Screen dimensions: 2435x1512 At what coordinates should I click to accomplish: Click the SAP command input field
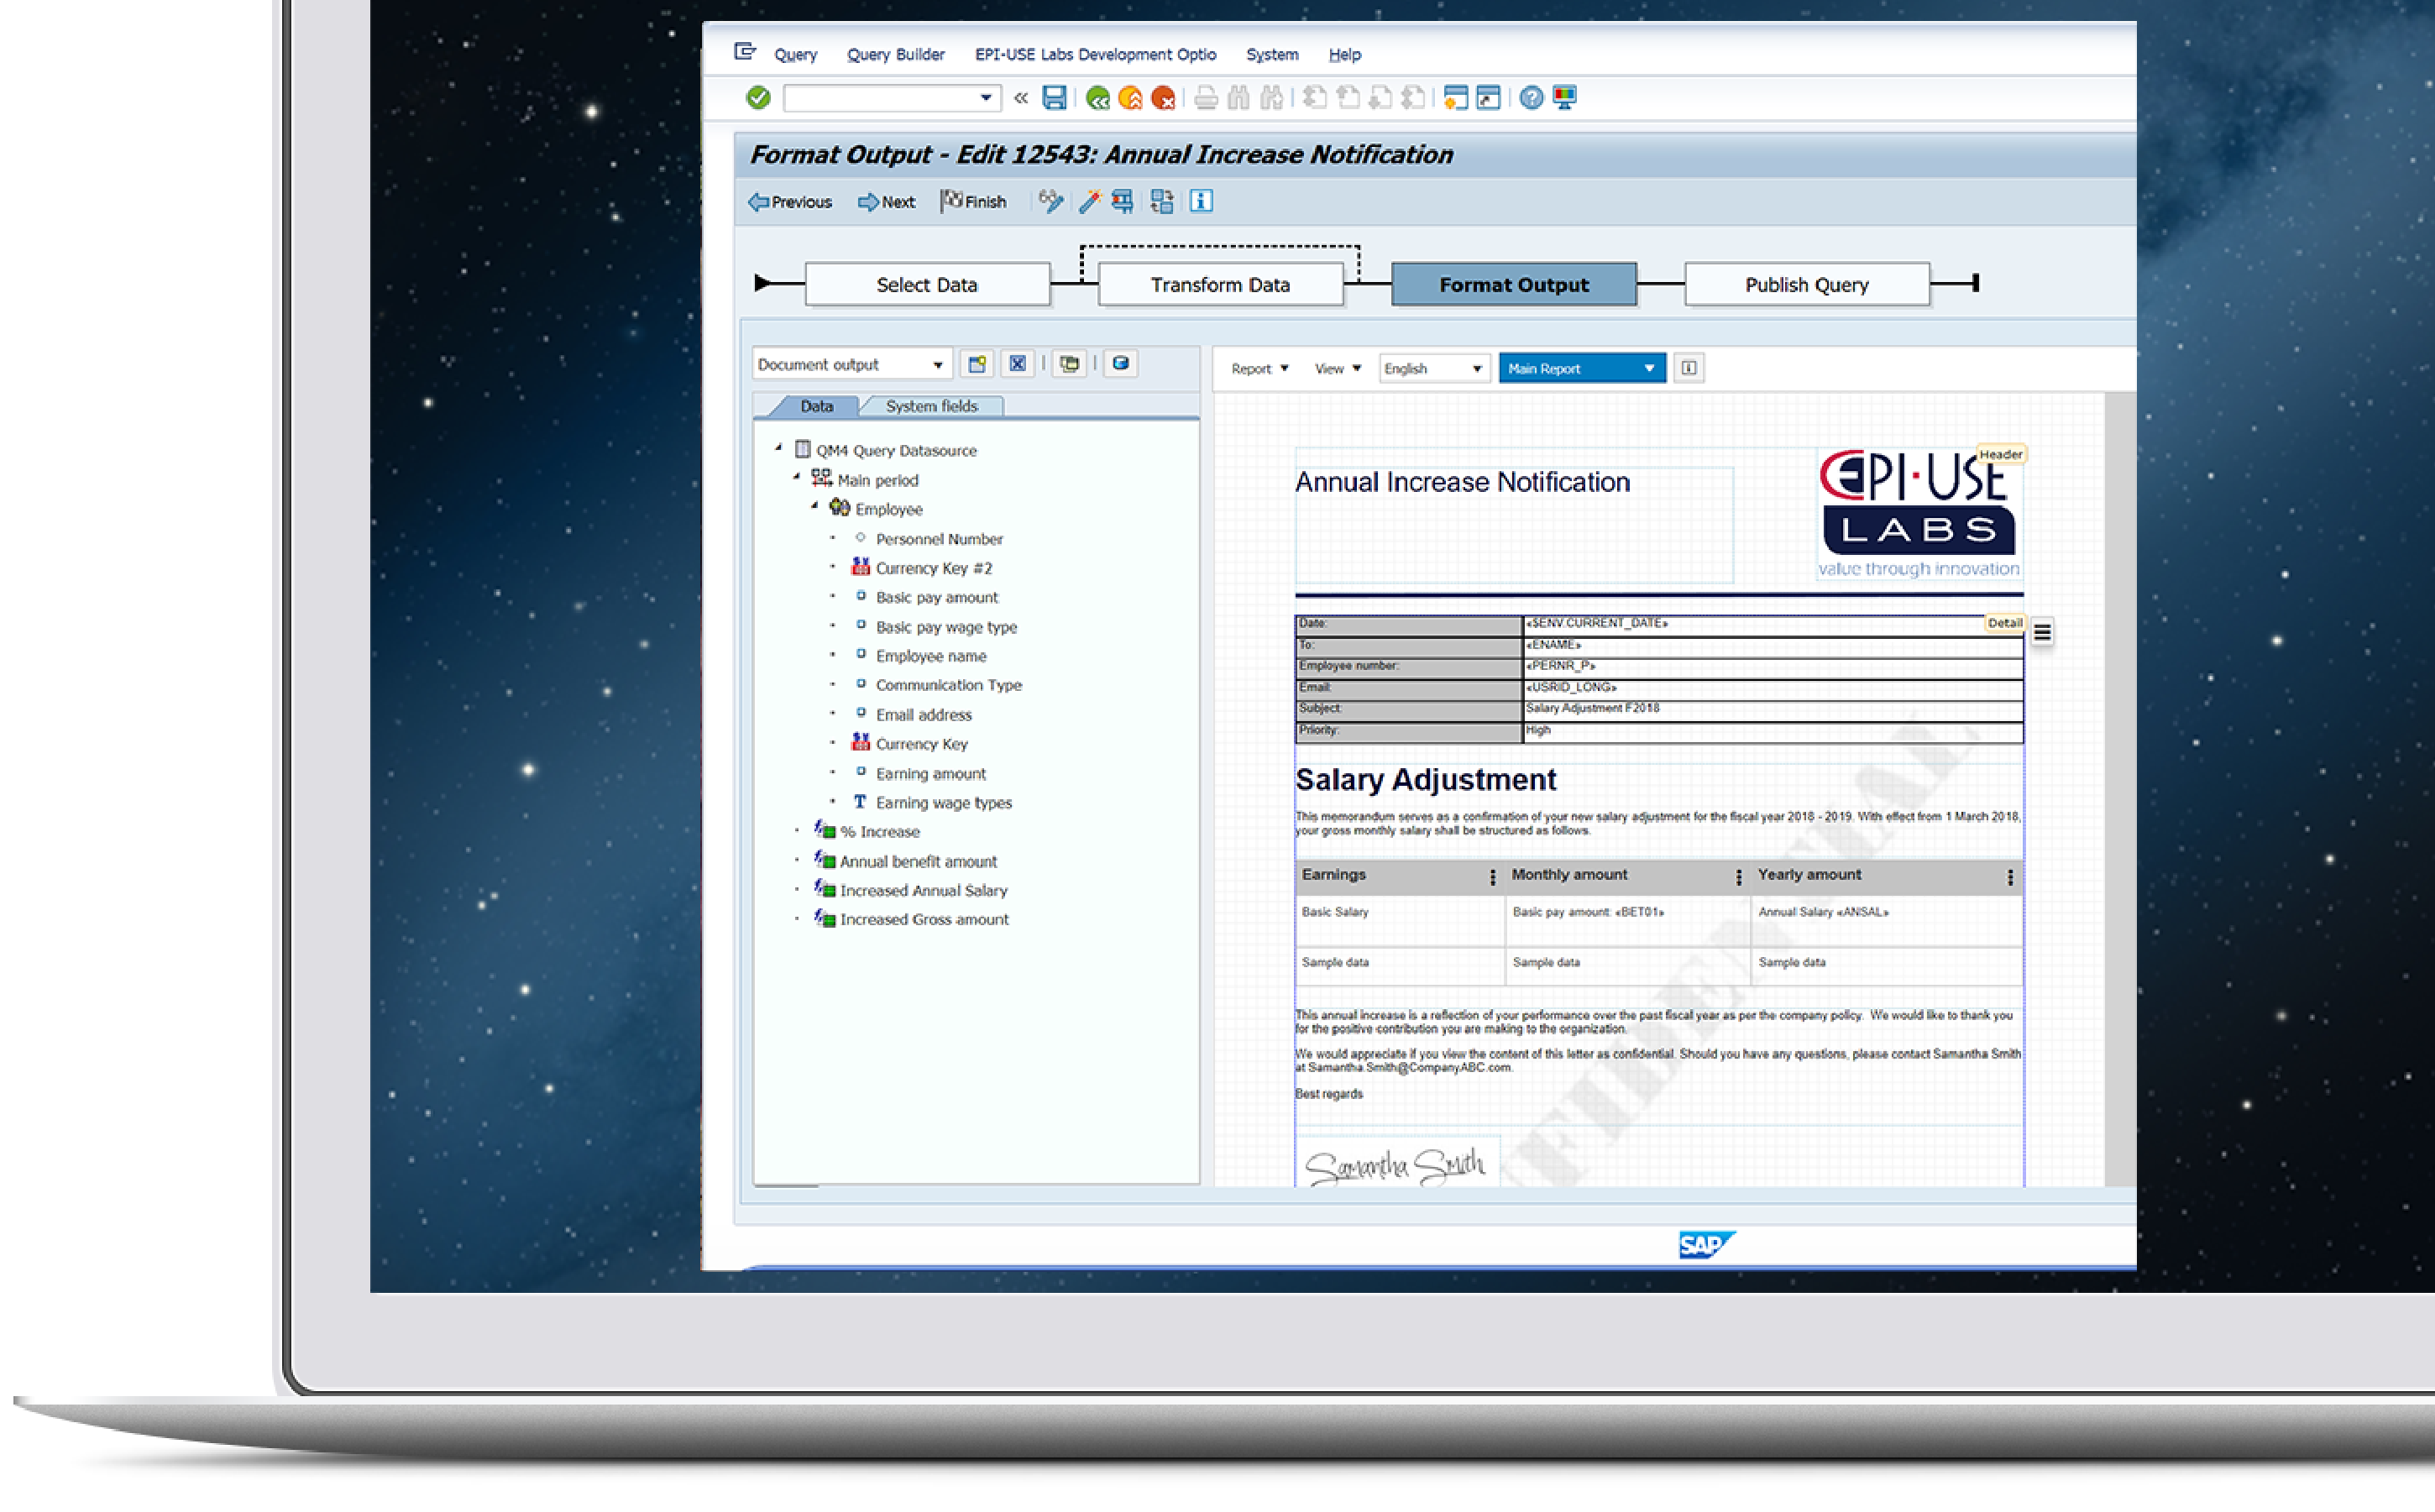click(x=880, y=98)
